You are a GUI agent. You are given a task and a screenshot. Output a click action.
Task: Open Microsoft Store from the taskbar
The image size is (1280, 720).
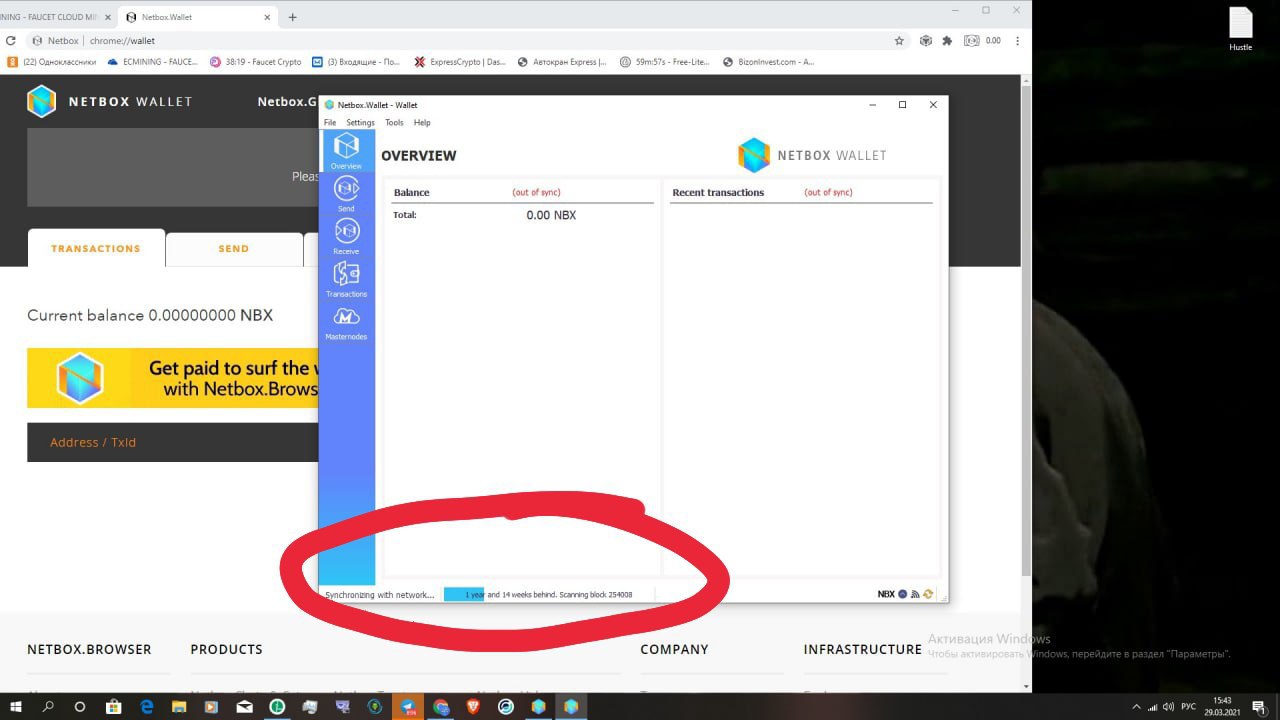point(113,707)
